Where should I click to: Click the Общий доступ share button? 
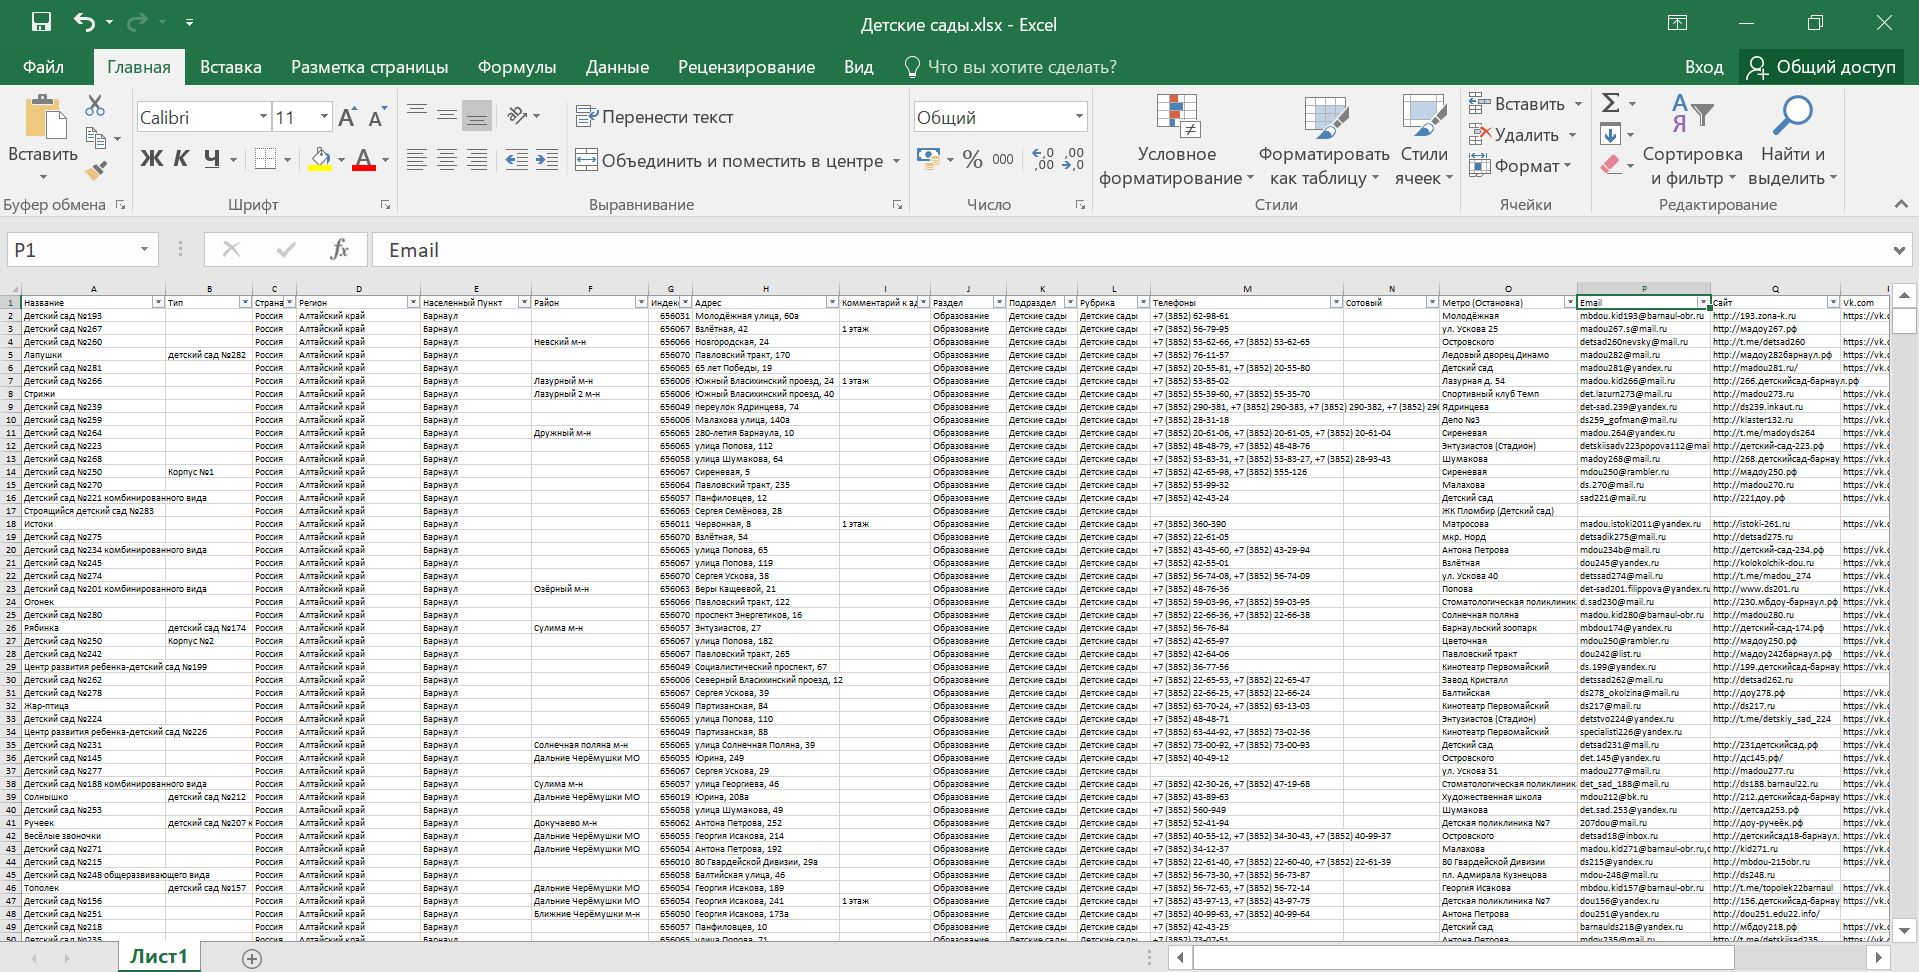1822,67
